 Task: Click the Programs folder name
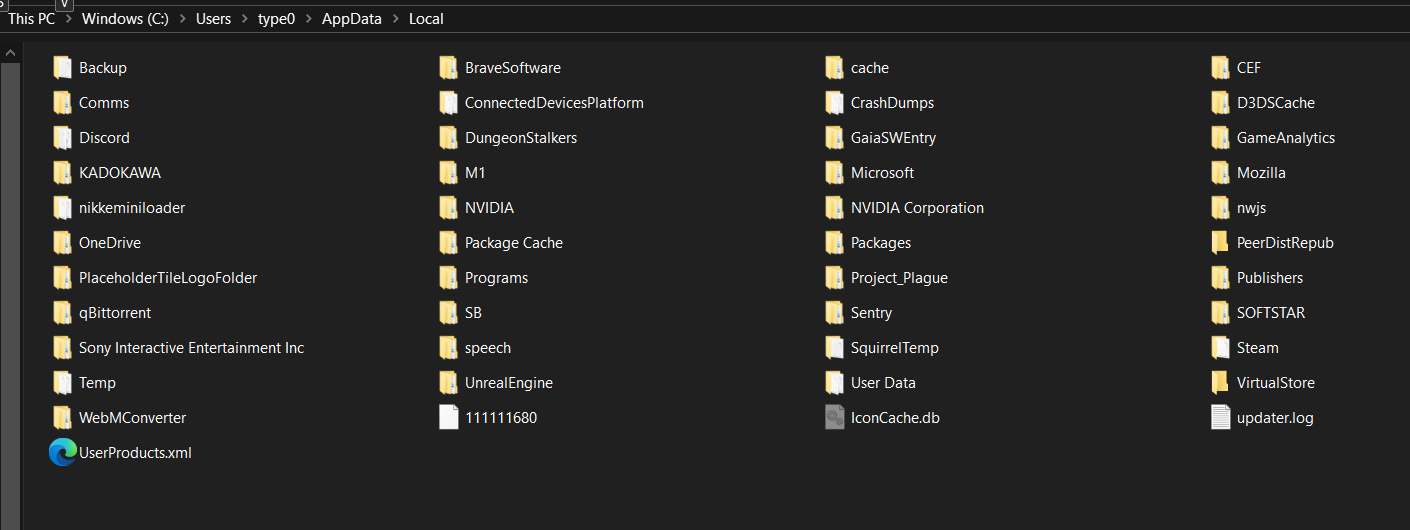497,278
